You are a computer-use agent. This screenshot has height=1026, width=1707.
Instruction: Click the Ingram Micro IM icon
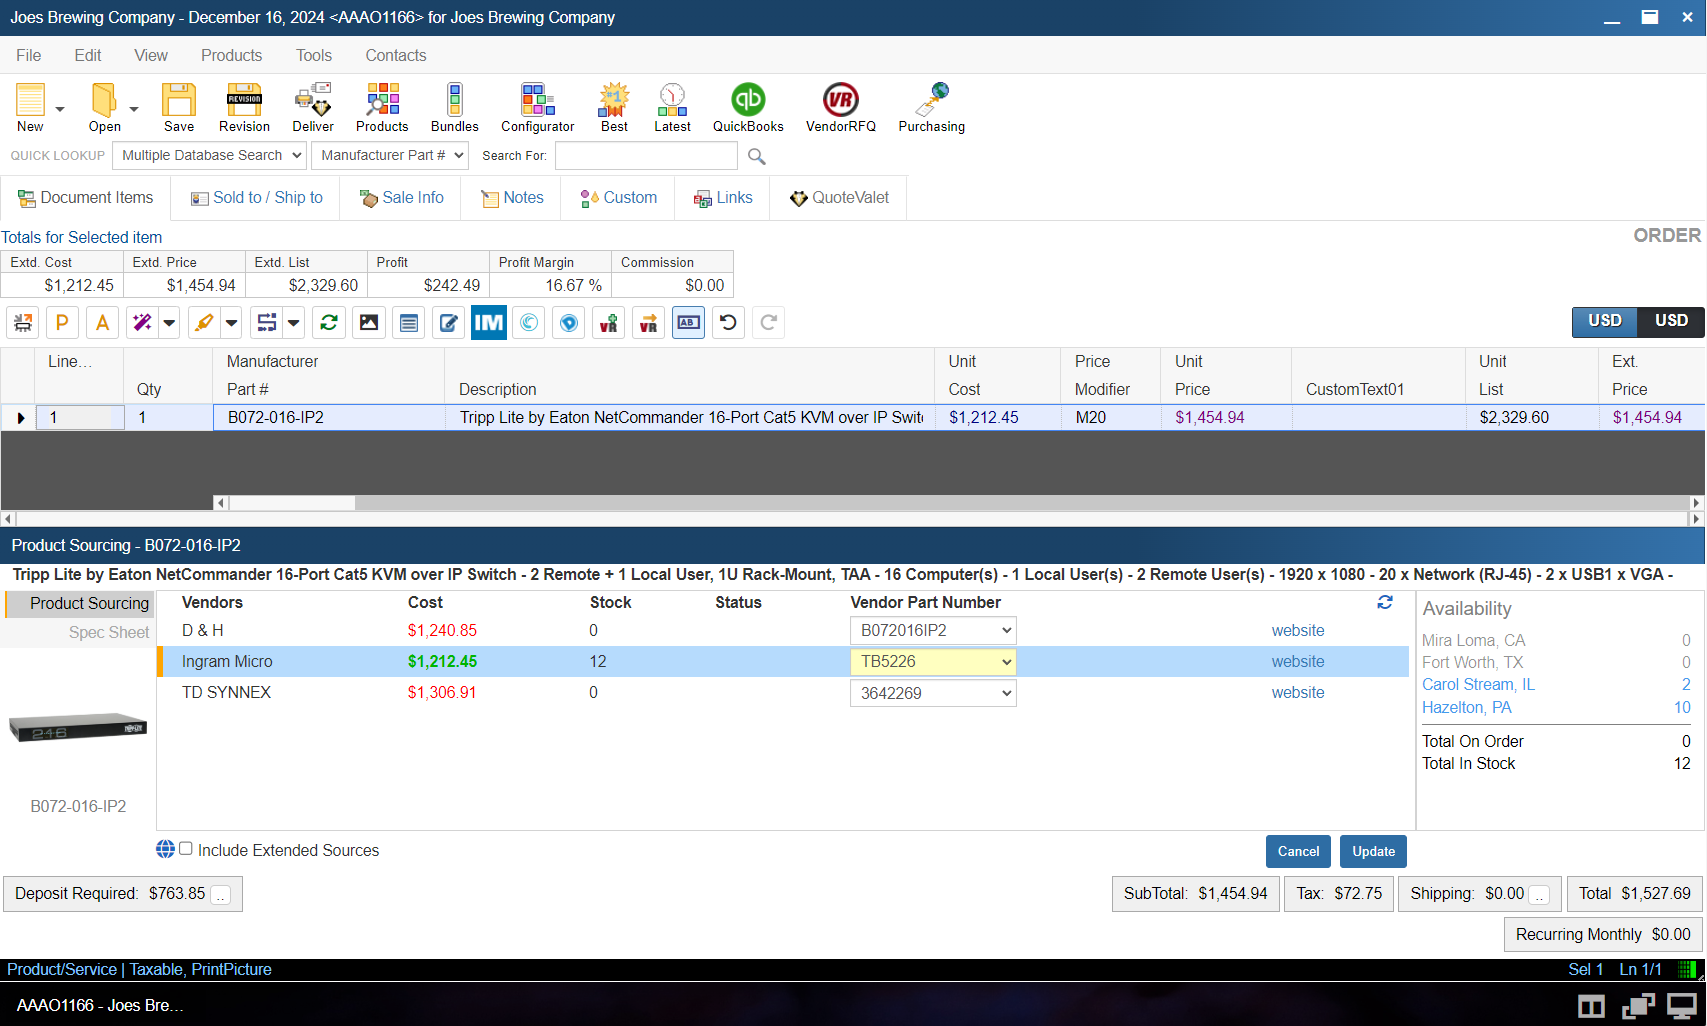point(489,323)
